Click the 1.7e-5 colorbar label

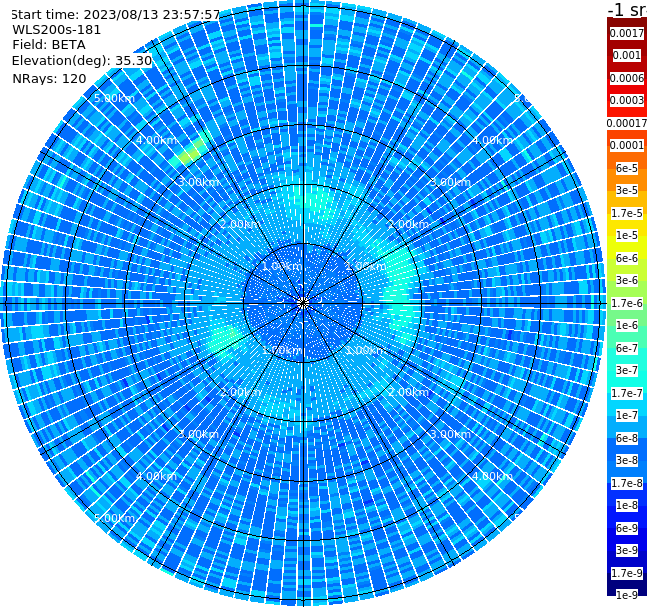(x=627, y=213)
